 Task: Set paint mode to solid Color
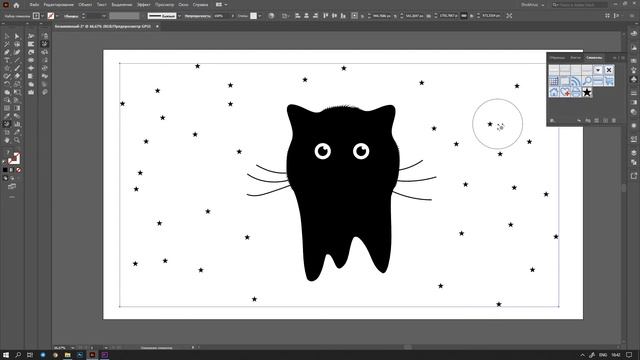(5, 170)
